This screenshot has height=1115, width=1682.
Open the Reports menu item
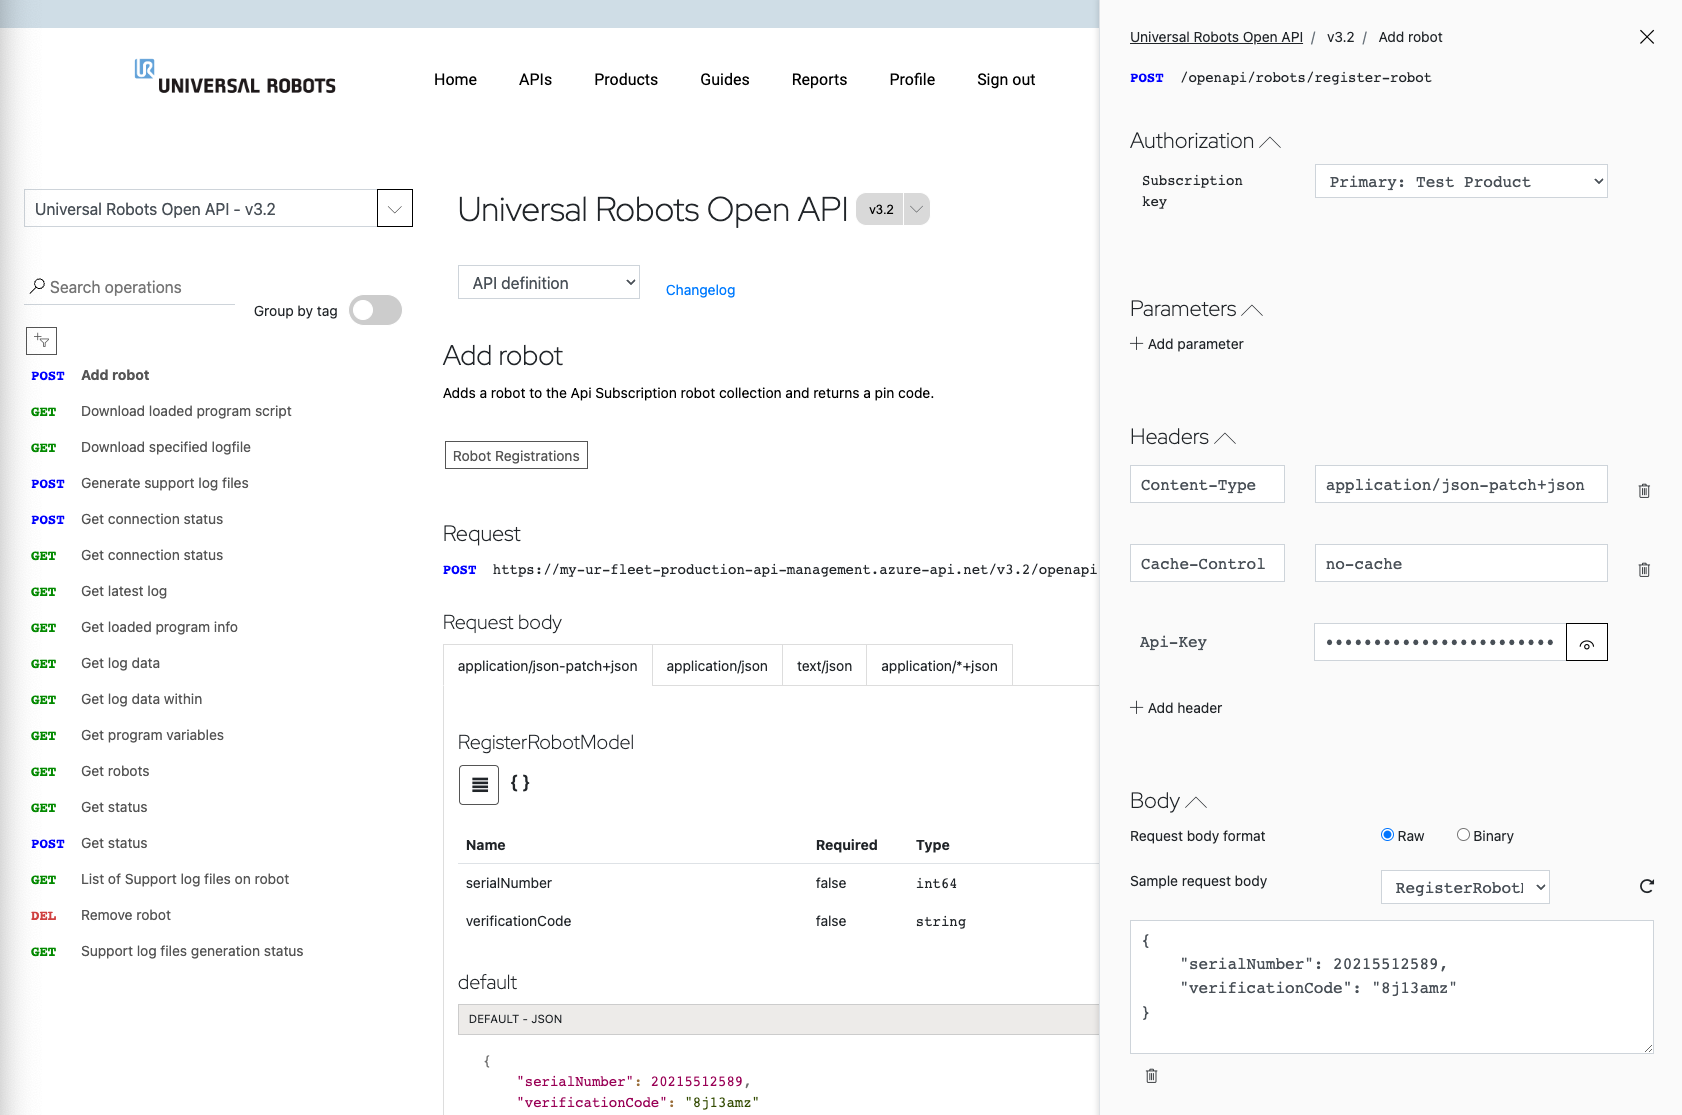click(x=819, y=80)
